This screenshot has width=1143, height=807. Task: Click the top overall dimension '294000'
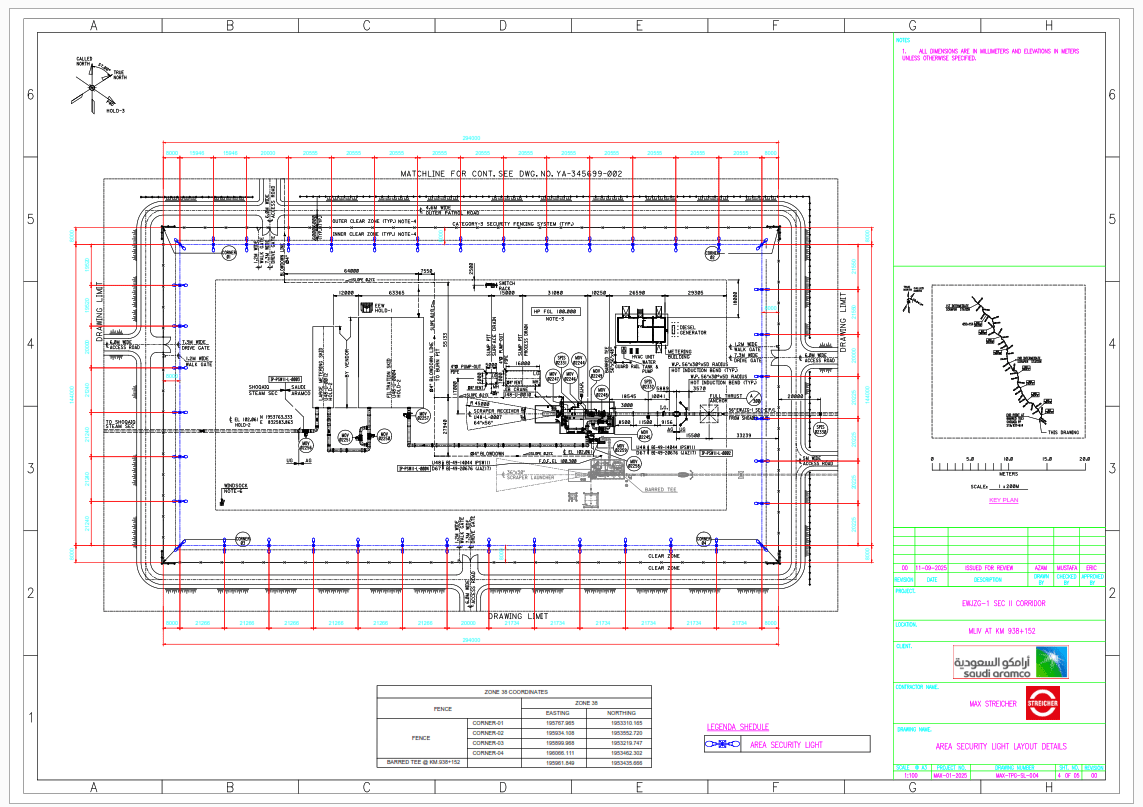tap(471, 137)
